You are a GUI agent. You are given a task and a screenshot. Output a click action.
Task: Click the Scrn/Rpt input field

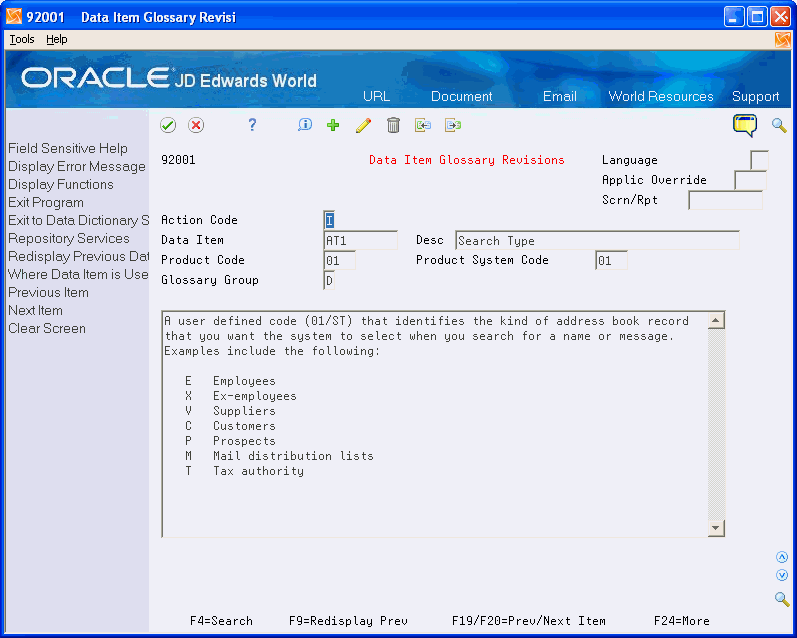[x=725, y=200]
